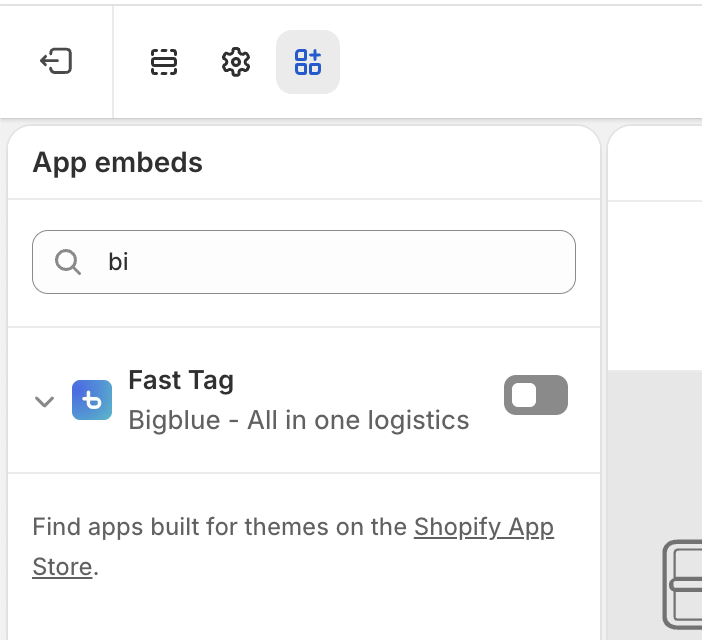Expand the Fast Tag settings chevron
The height and width of the screenshot is (640, 702).
point(44,401)
